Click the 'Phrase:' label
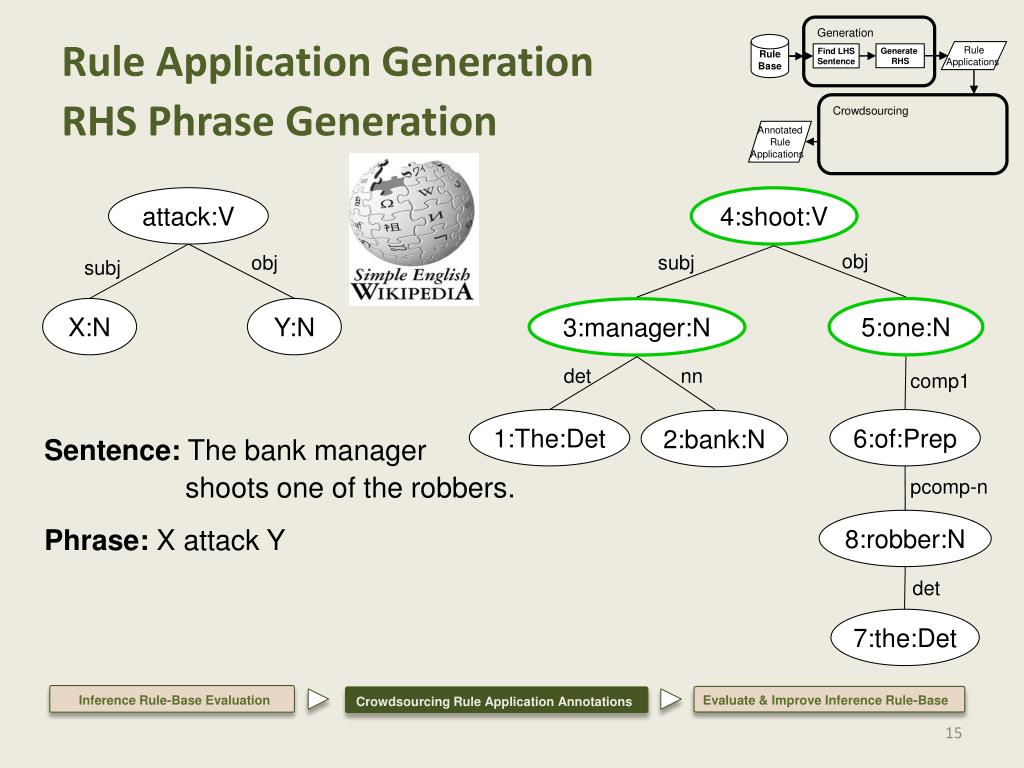The height and width of the screenshot is (768, 1024). click(97, 540)
